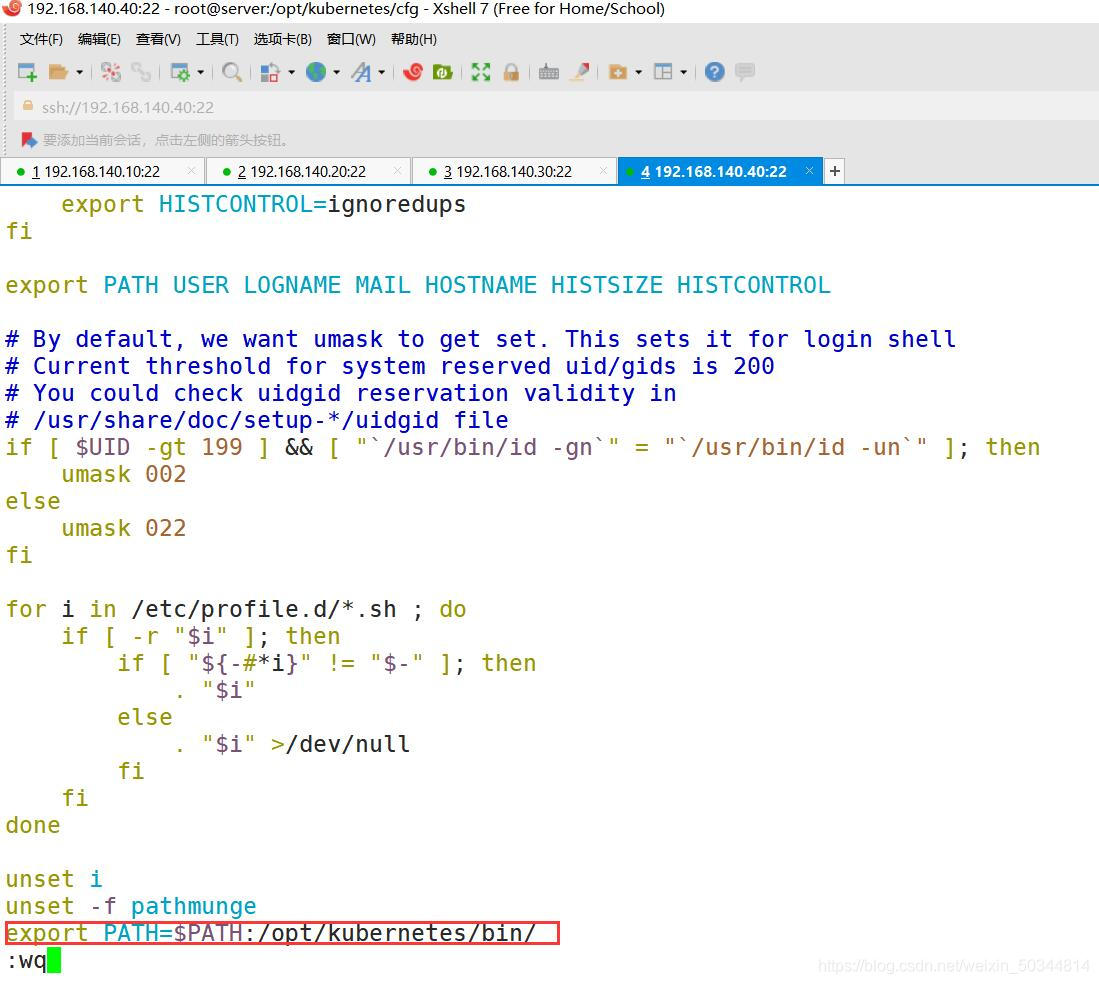
Task: Expand the Font dropdown arrow
Action: (x=381, y=71)
